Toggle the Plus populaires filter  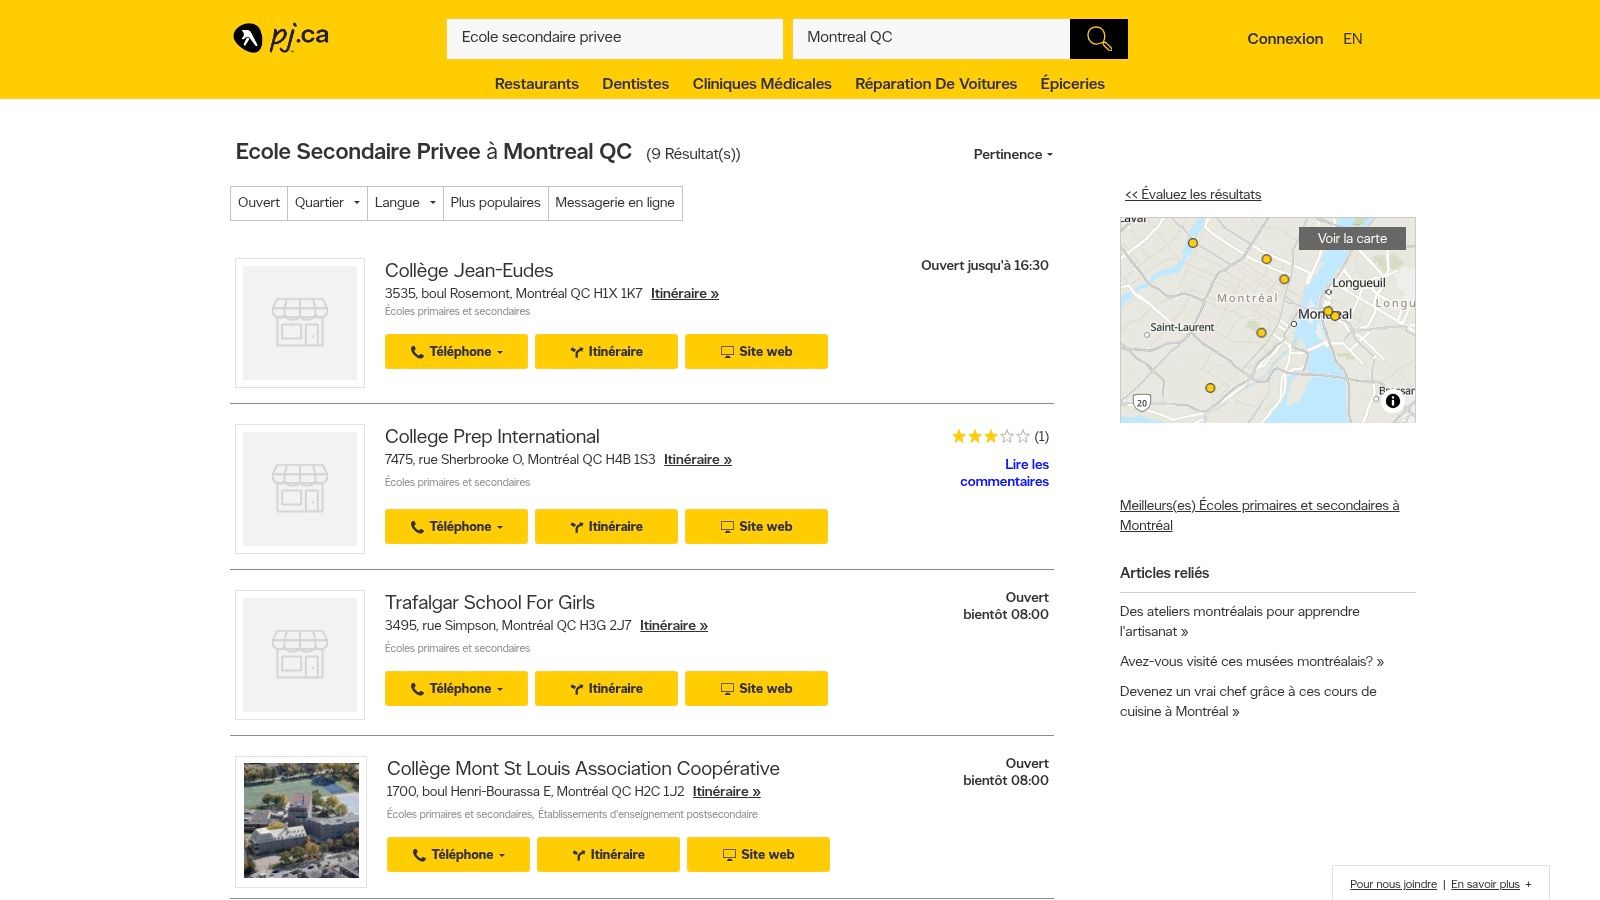point(495,203)
